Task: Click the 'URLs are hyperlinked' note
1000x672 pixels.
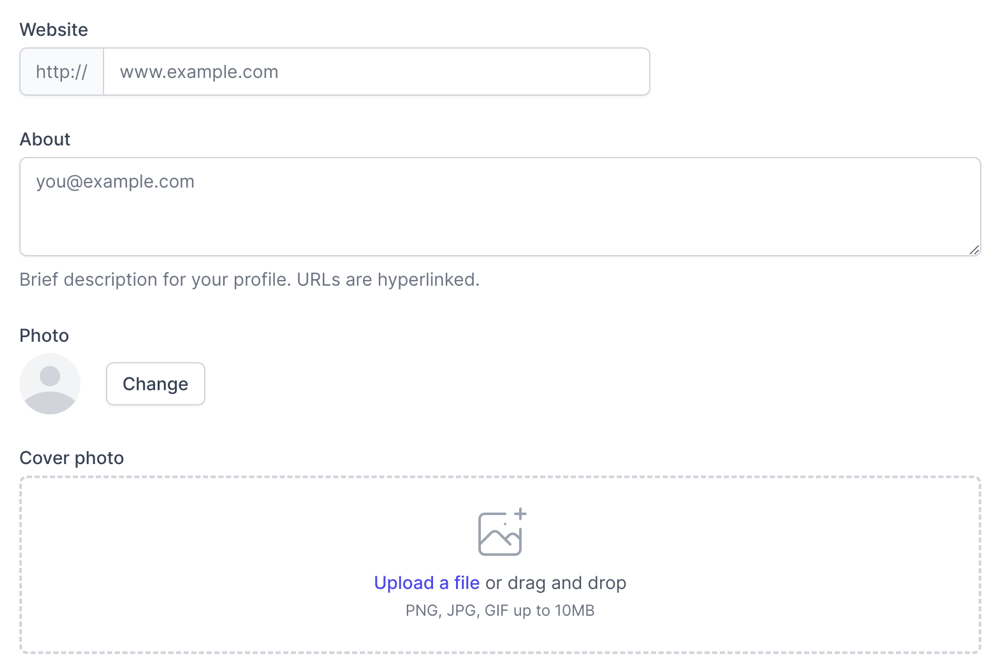Action: (388, 280)
